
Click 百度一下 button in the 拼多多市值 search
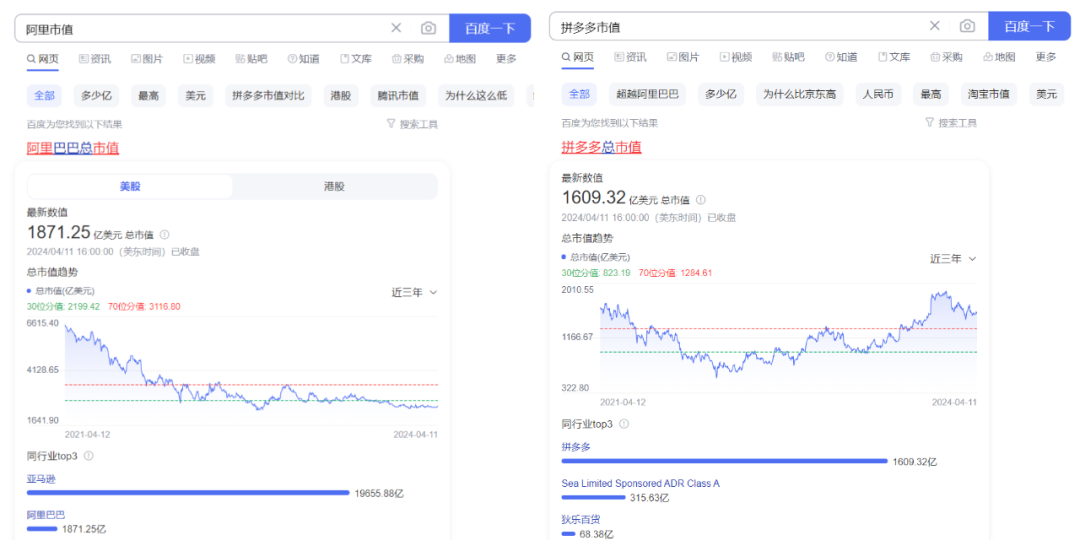click(1030, 26)
